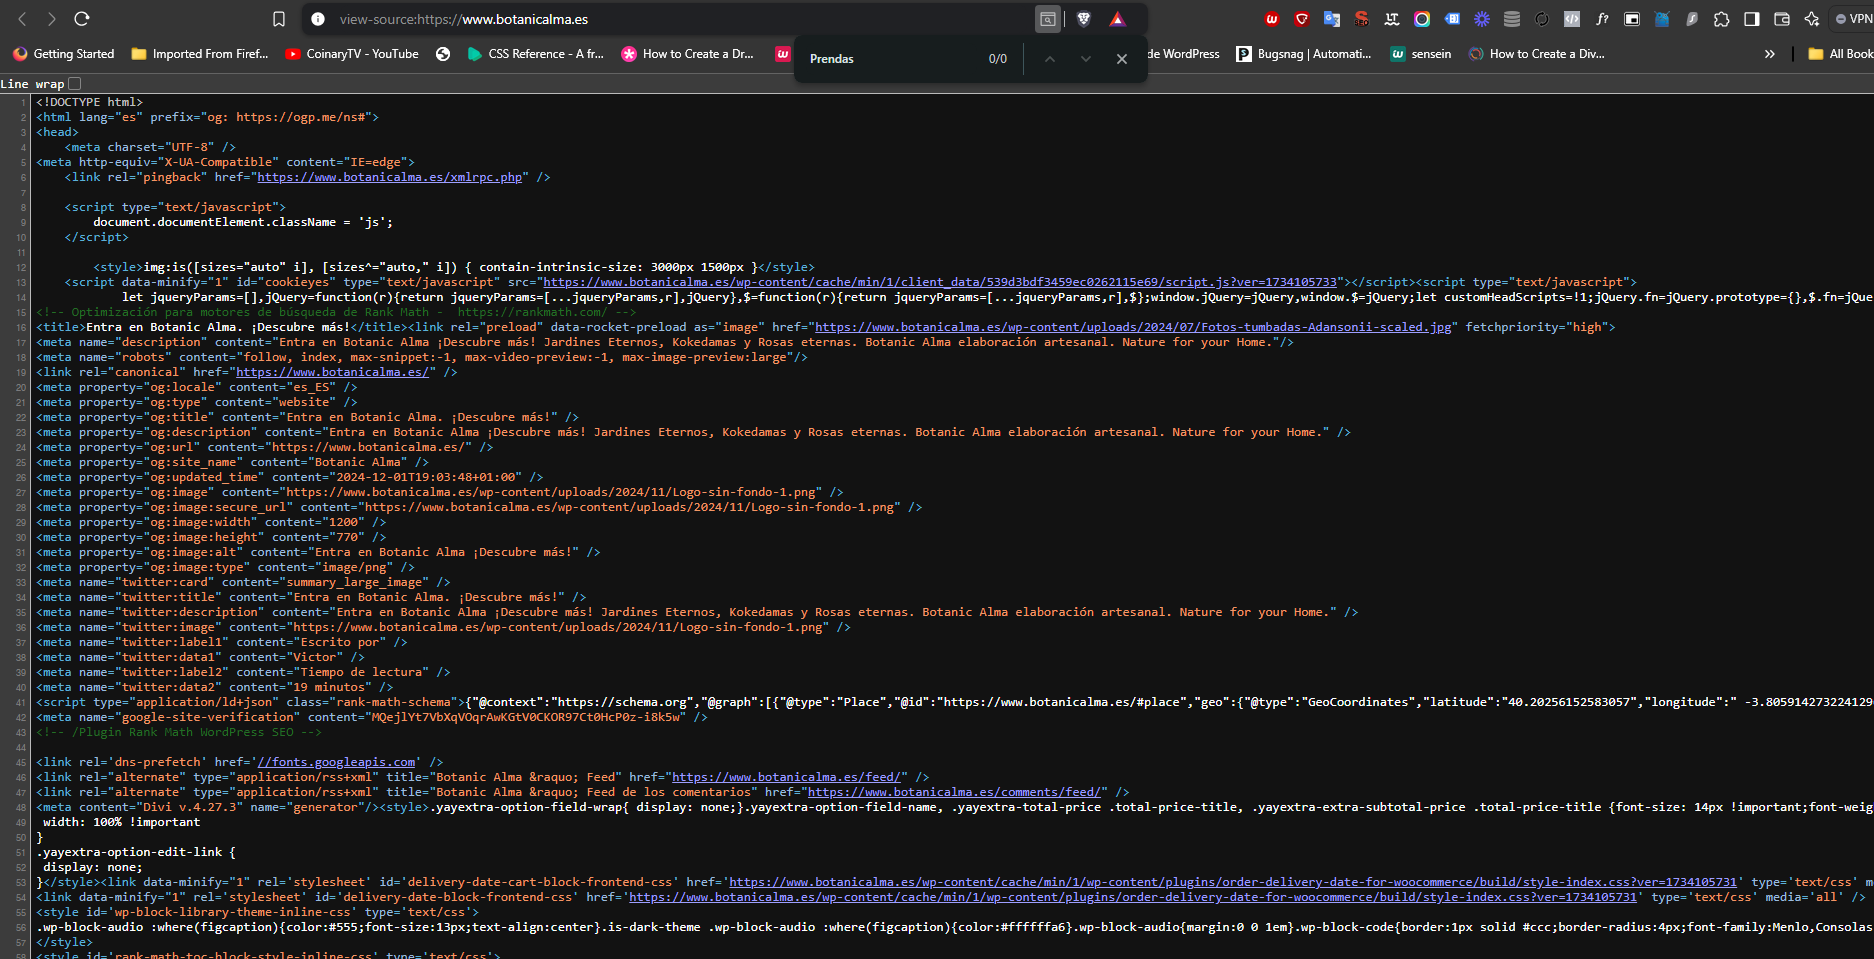Click the og:site_name meta line
Image resolution: width=1874 pixels, height=959 pixels.
click(x=232, y=462)
